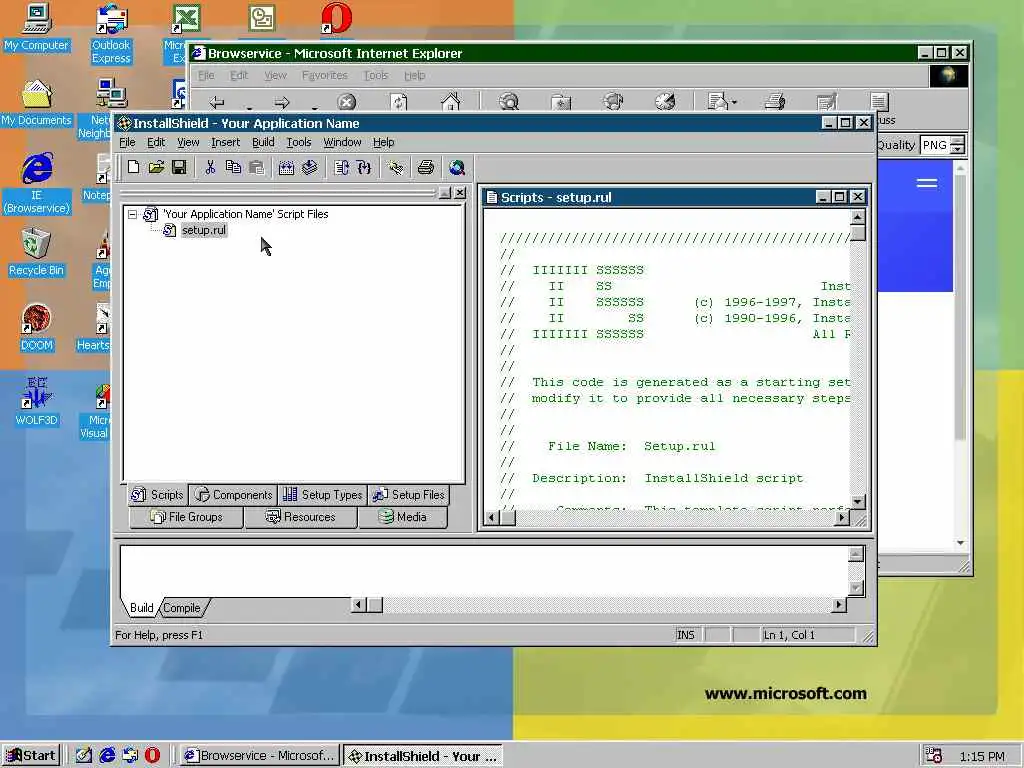Launch Internet Explorer from quick launch
This screenshot has width=1024, height=768.
click(x=106, y=756)
